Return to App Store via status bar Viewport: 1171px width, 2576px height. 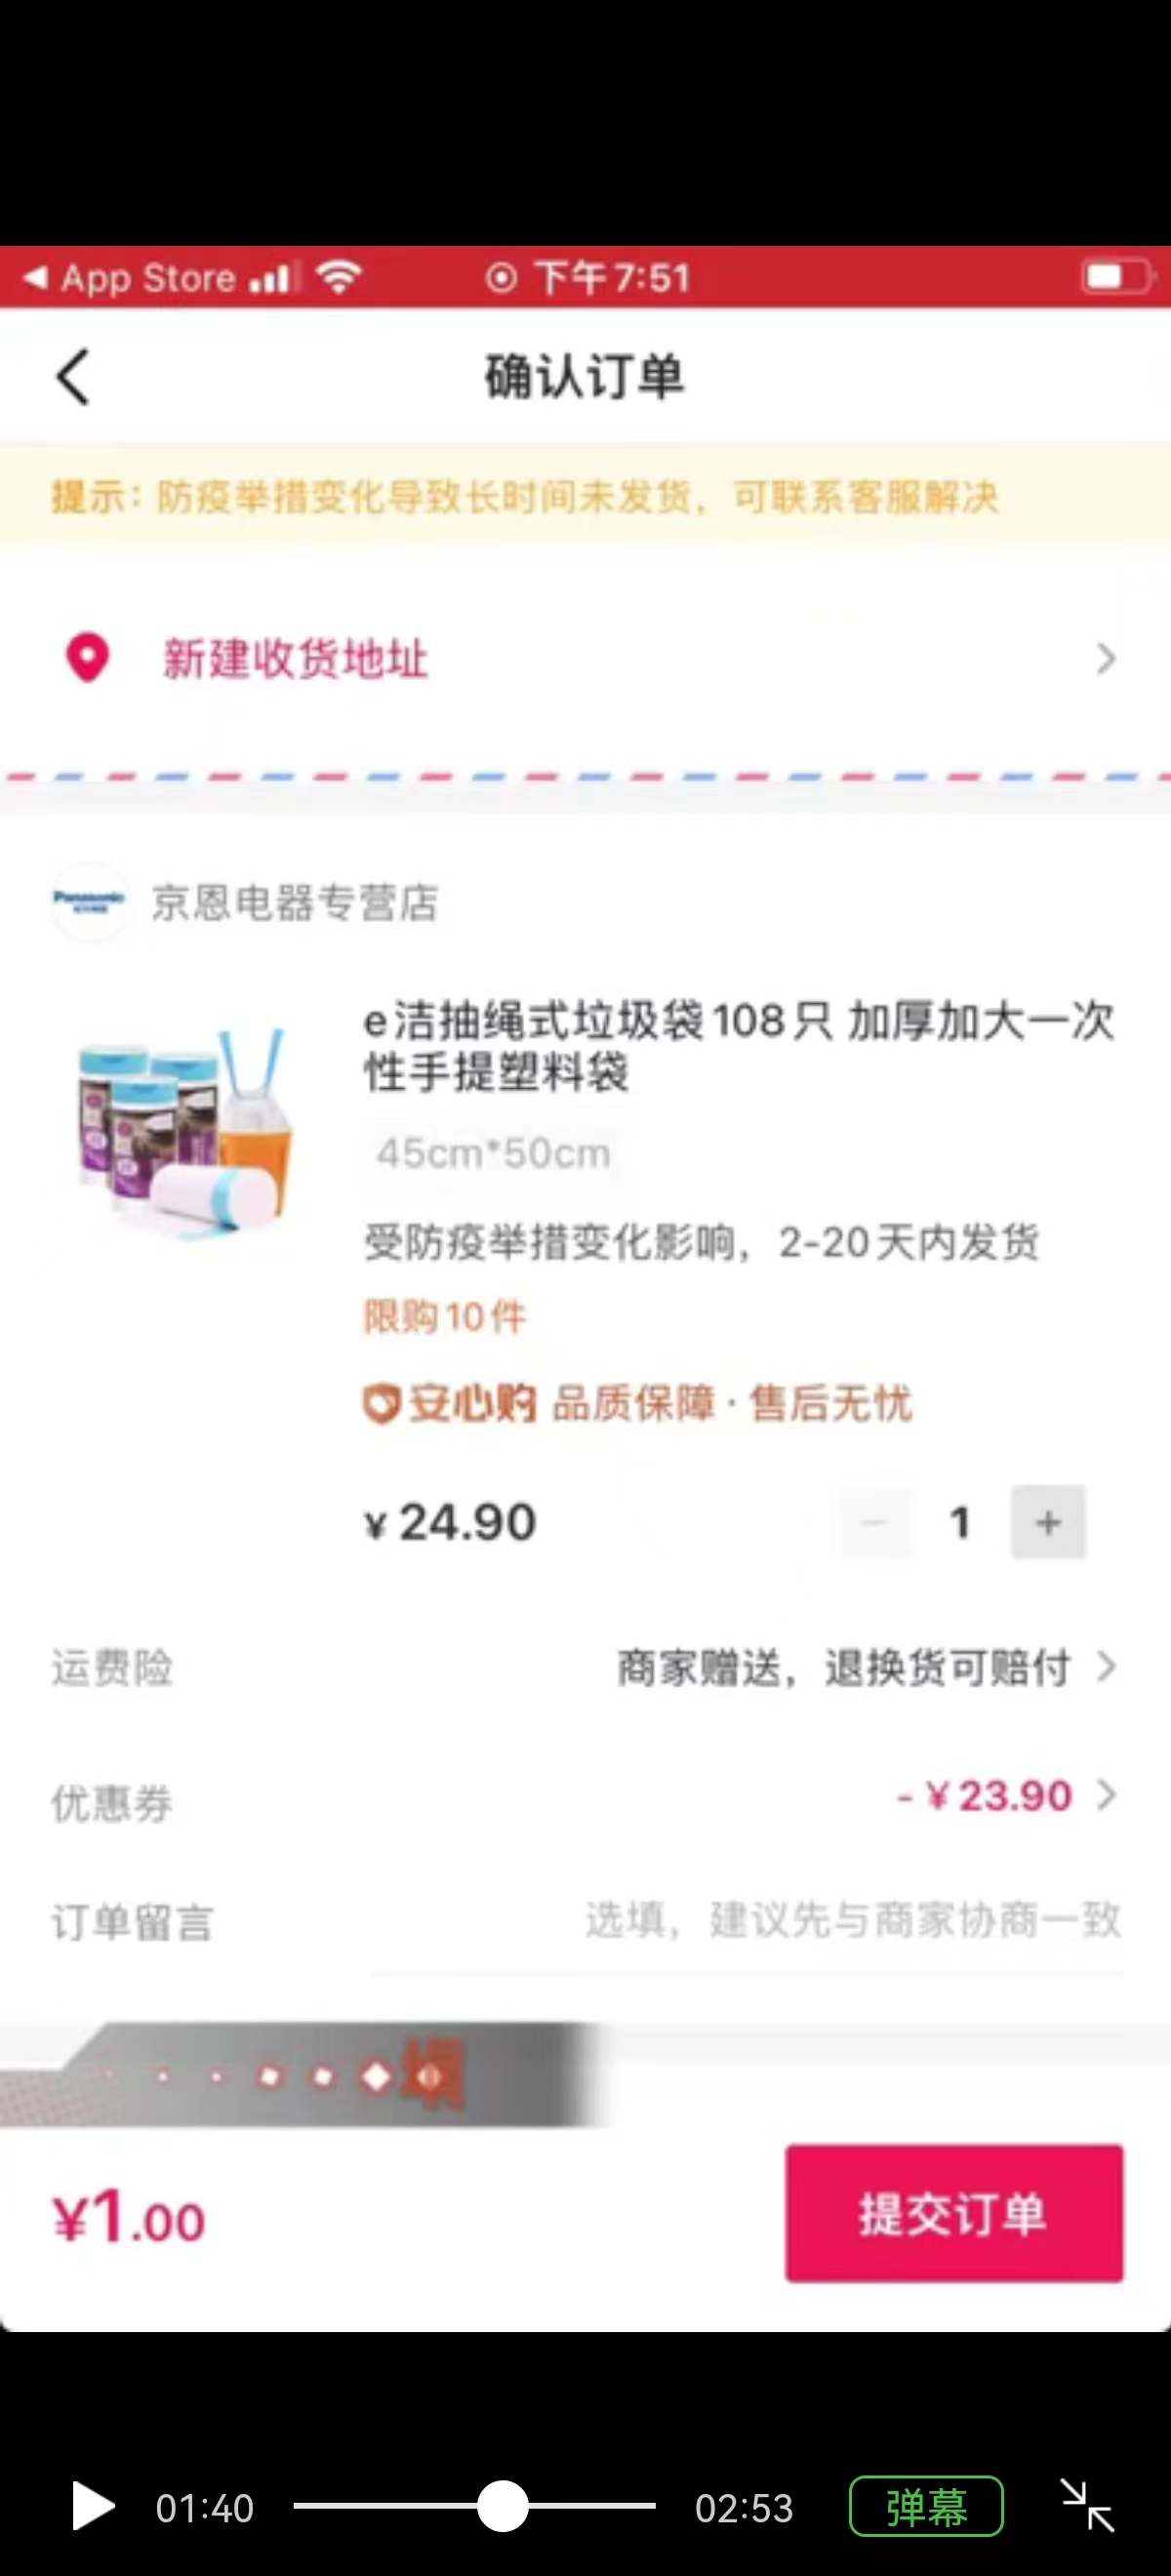tap(130, 277)
